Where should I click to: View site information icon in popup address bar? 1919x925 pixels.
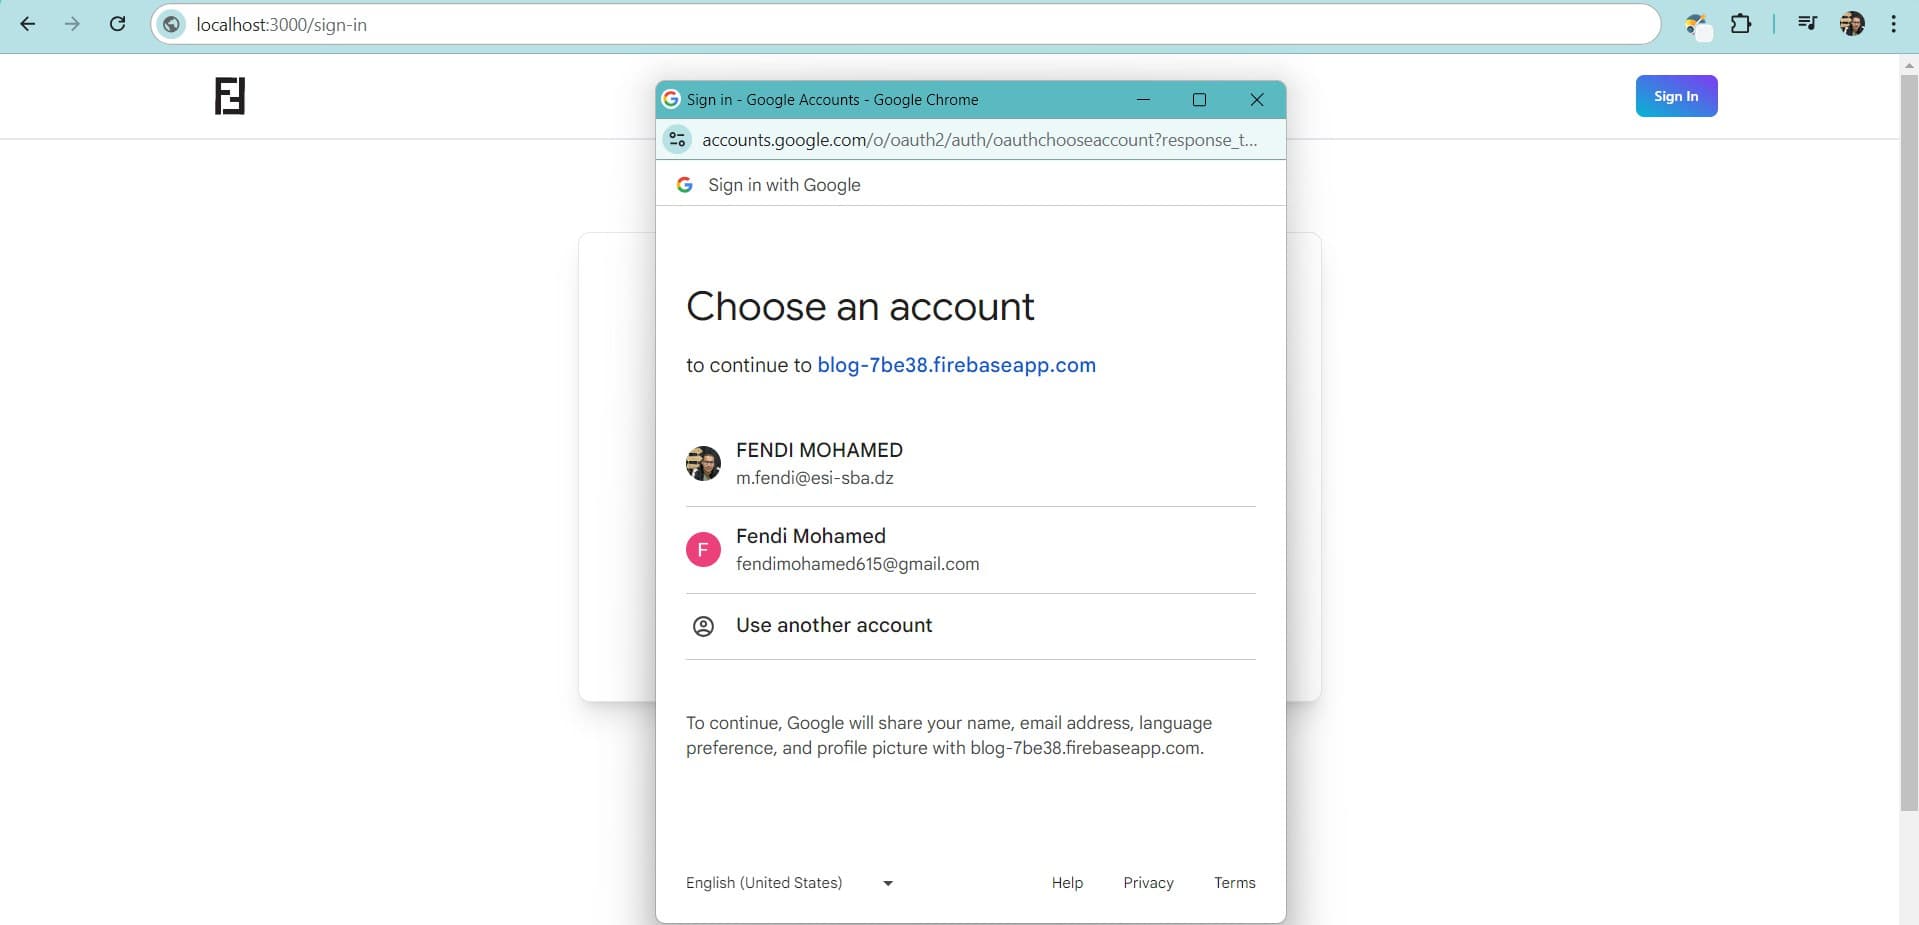click(678, 140)
